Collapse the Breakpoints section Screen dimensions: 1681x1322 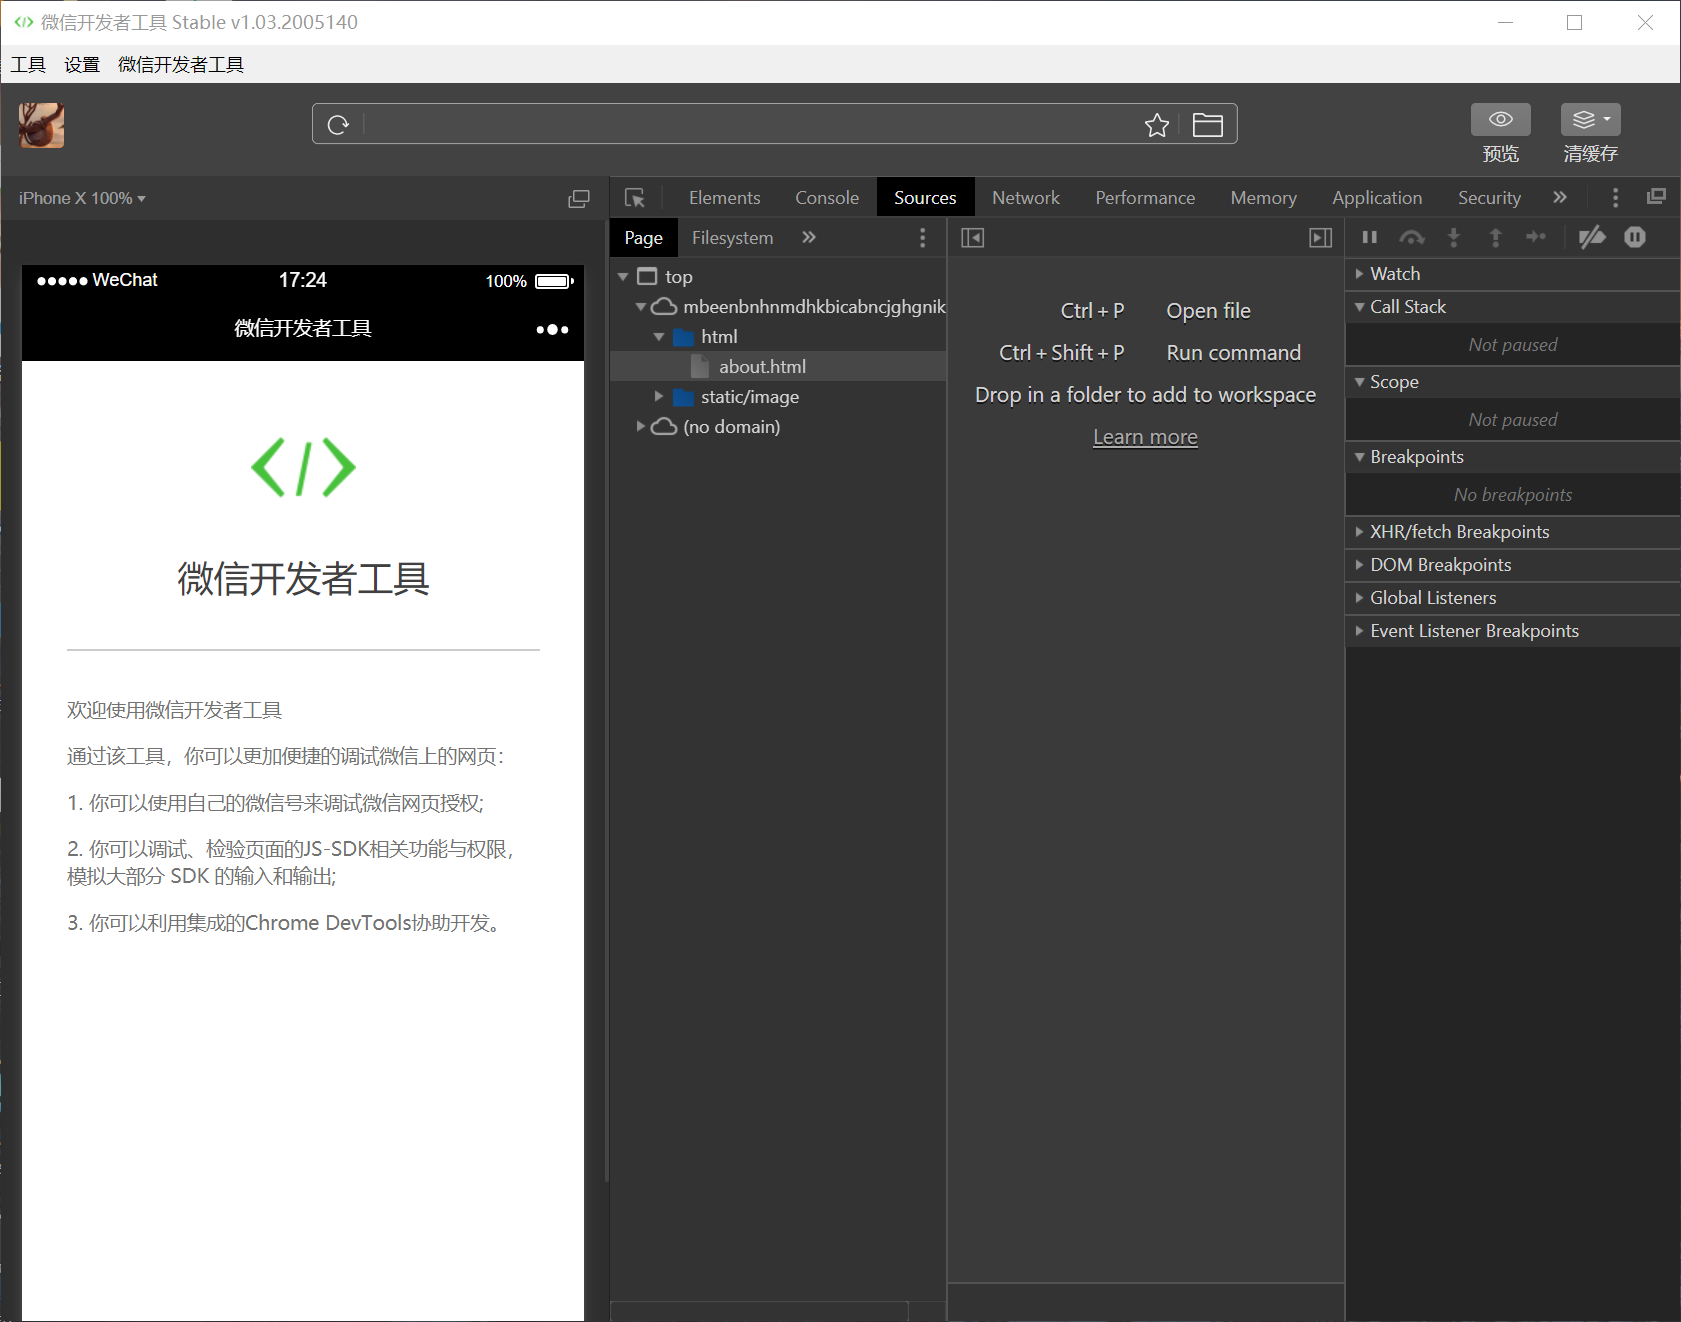coord(1512,457)
